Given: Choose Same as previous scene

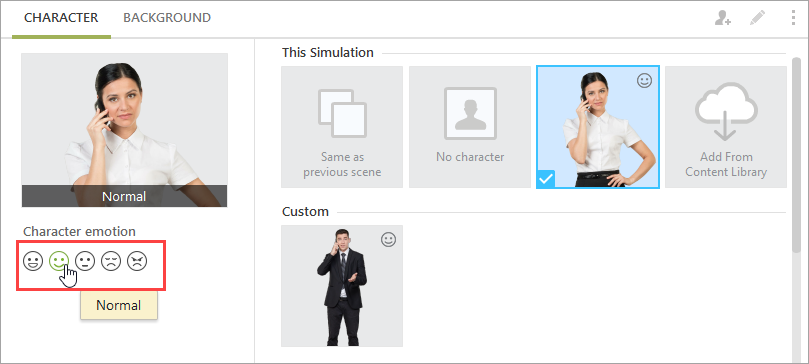Looking at the screenshot, I should (342, 127).
